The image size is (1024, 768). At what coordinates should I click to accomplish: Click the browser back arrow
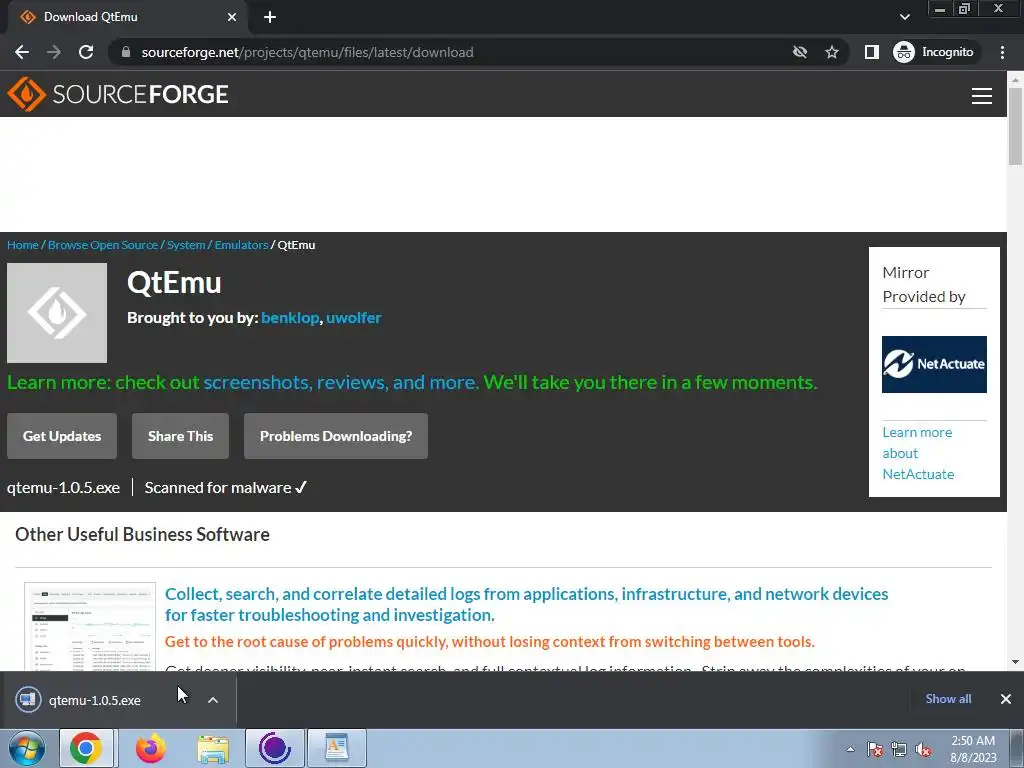tap(22, 52)
